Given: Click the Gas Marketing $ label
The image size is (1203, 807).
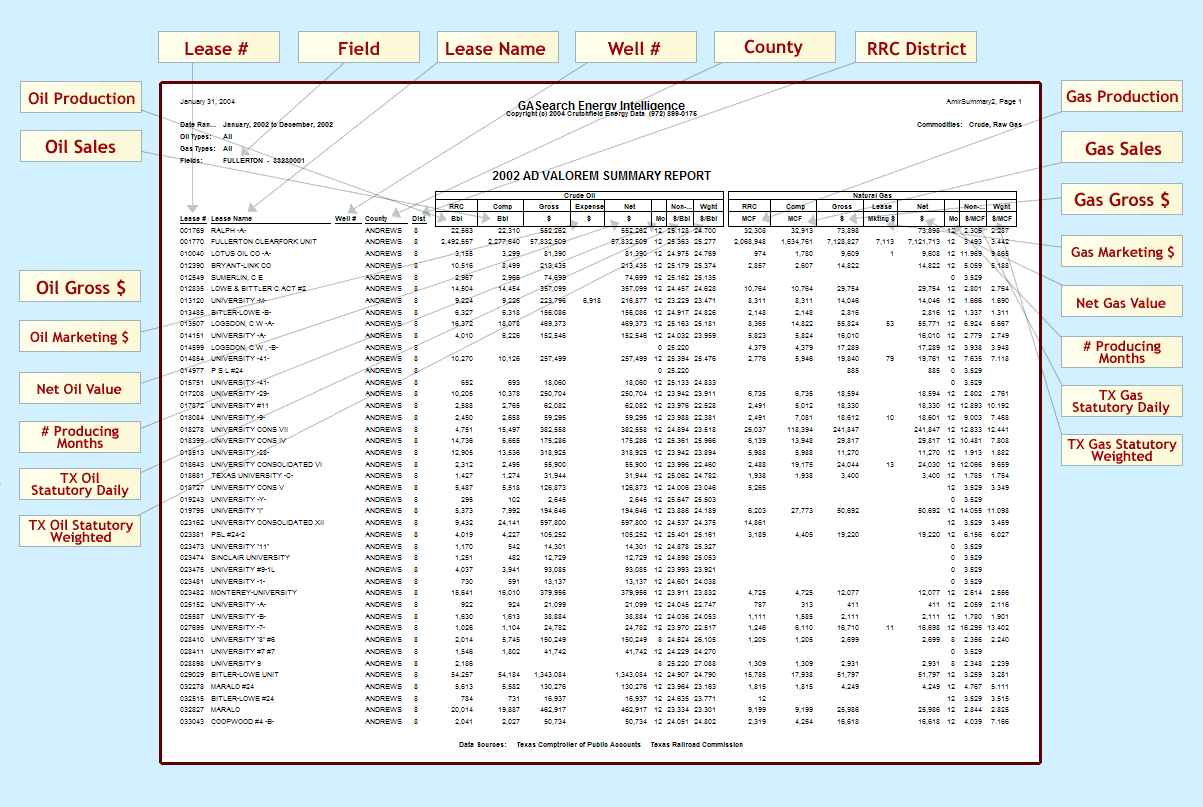Looking at the screenshot, I should 1121,251.
